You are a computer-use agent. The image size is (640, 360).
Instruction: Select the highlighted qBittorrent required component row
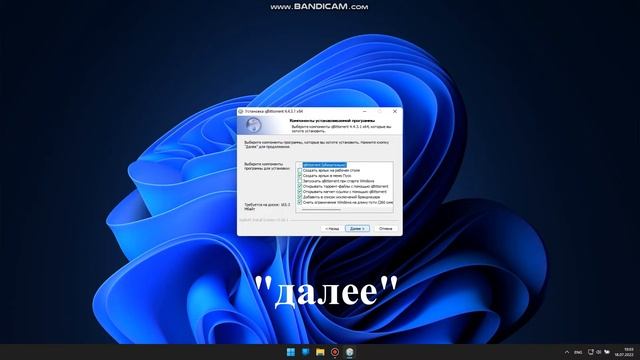tap(324, 165)
